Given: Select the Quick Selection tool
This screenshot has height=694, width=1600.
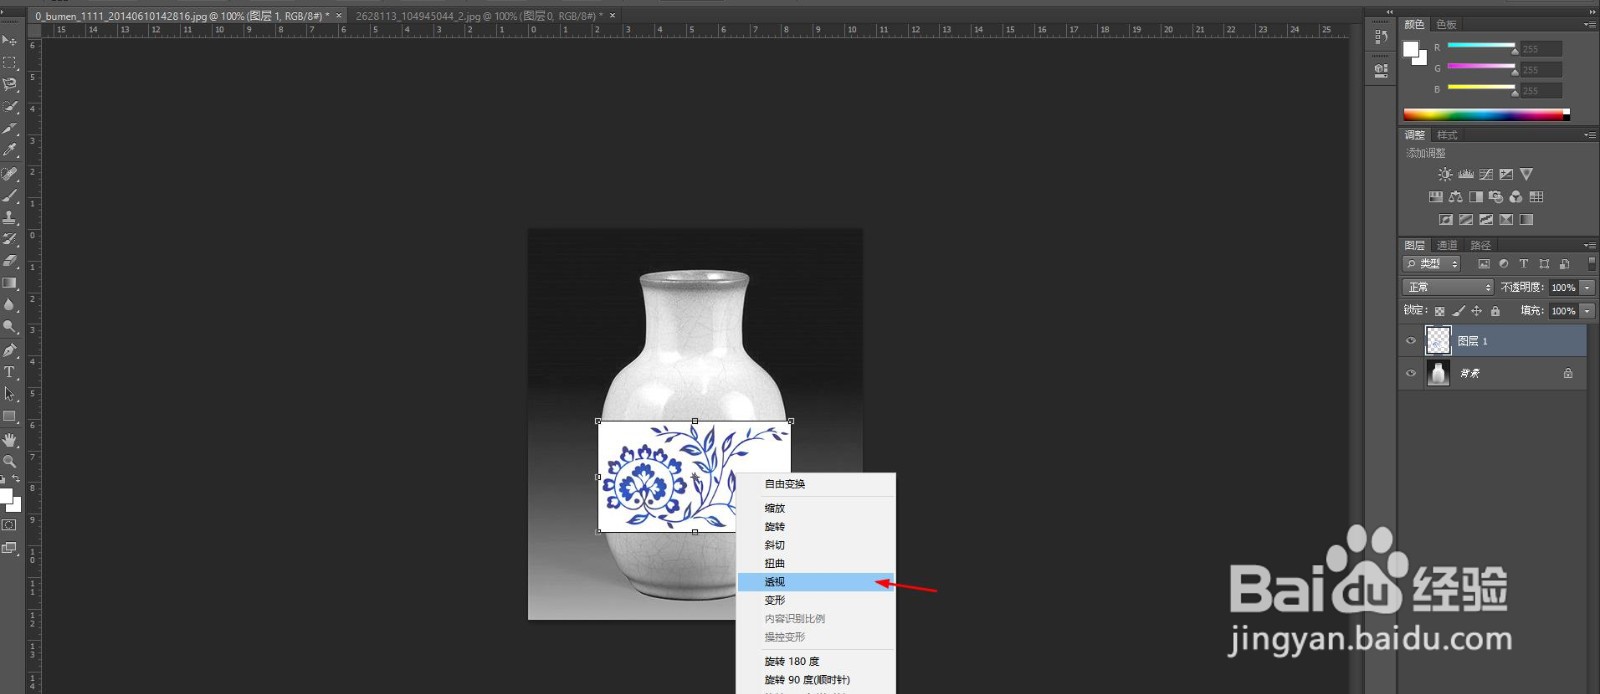Looking at the screenshot, I should 10,106.
